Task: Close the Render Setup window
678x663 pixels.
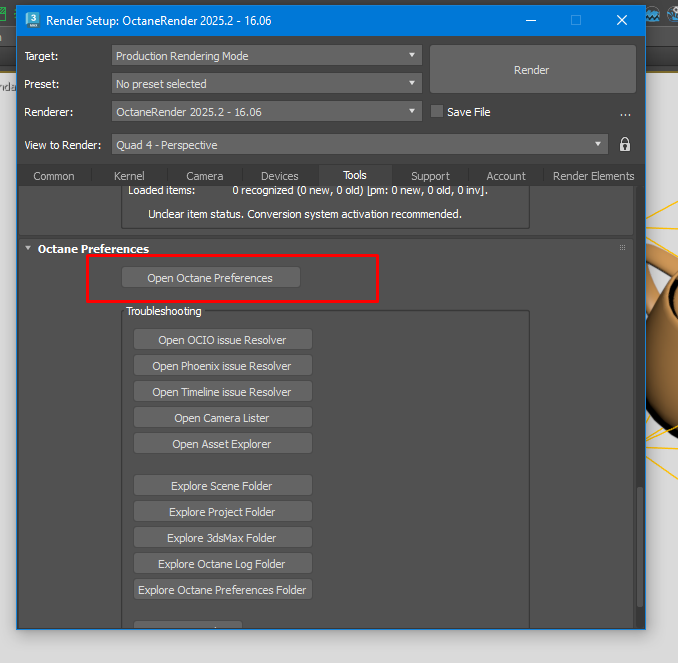Action: point(622,20)
